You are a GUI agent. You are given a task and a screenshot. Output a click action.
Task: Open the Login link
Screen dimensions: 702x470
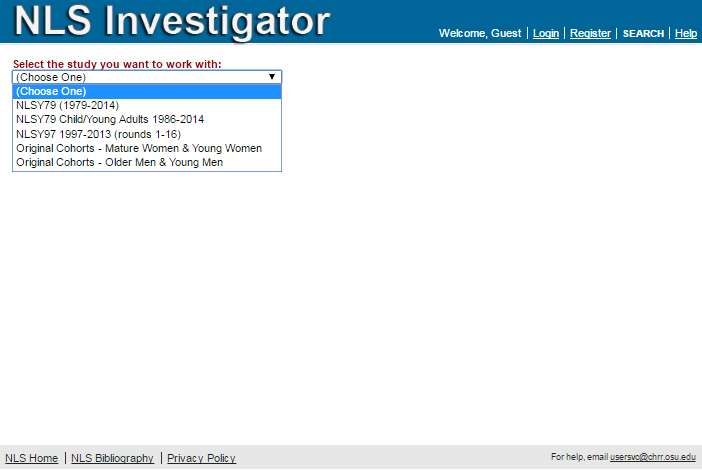click(x=546, y=33)
